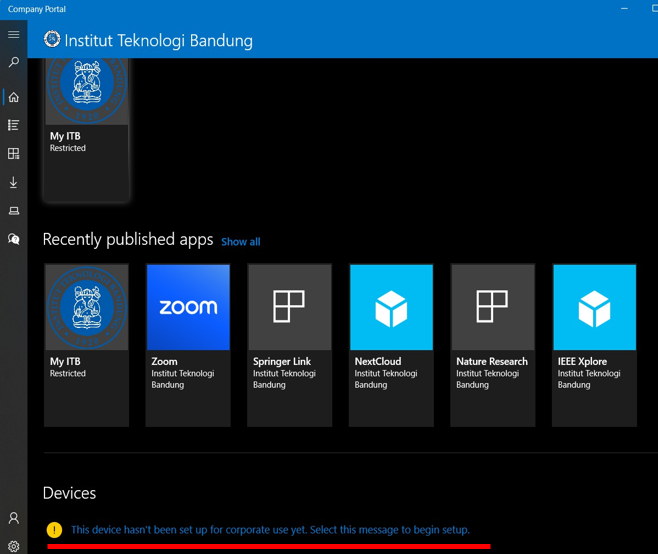
Task: Open Devices icon in sidebar
Action: pyautogui.click(x=13, y=211)
